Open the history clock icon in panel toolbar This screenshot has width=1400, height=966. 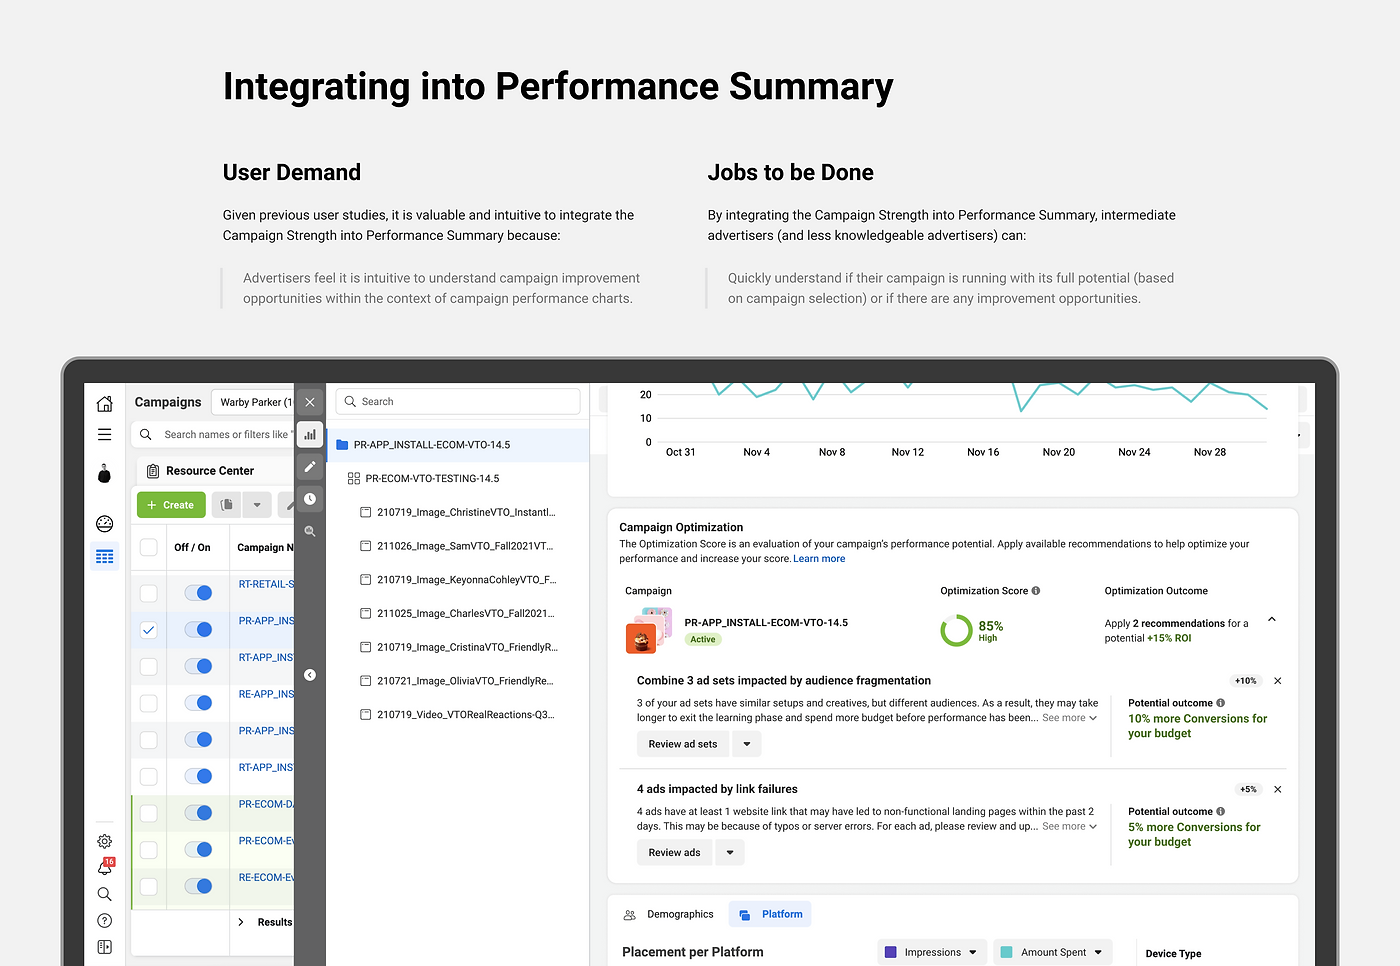309,499
